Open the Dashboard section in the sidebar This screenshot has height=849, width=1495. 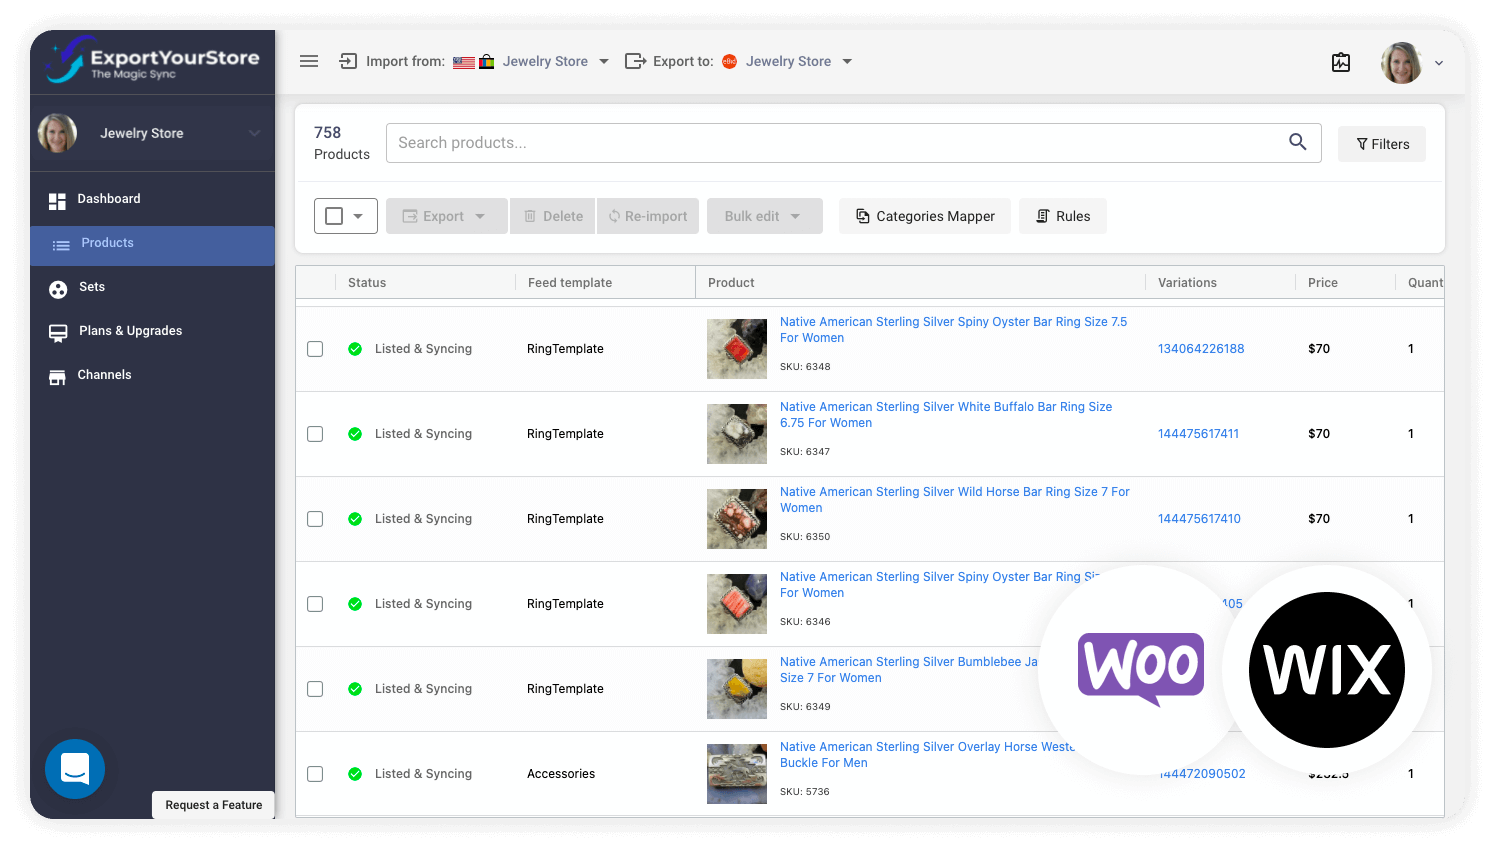point(108,199)
